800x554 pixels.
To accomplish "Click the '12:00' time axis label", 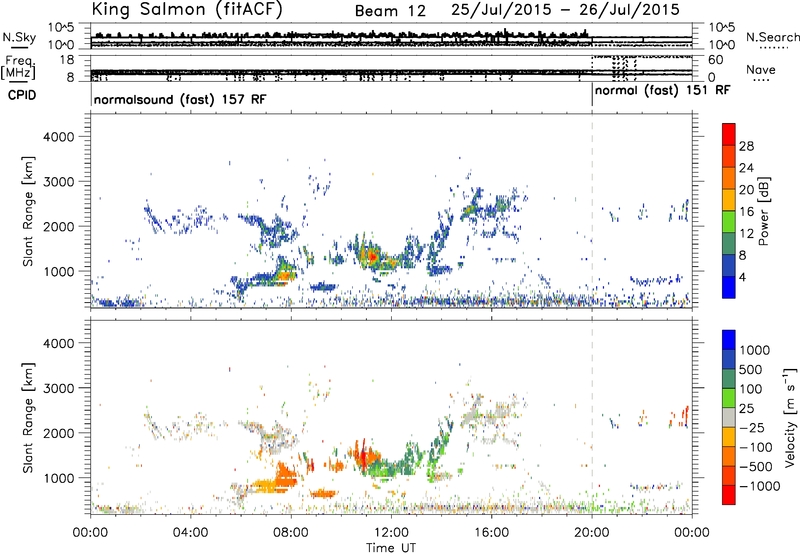I will pyautogui.click(x=391, y=533).
